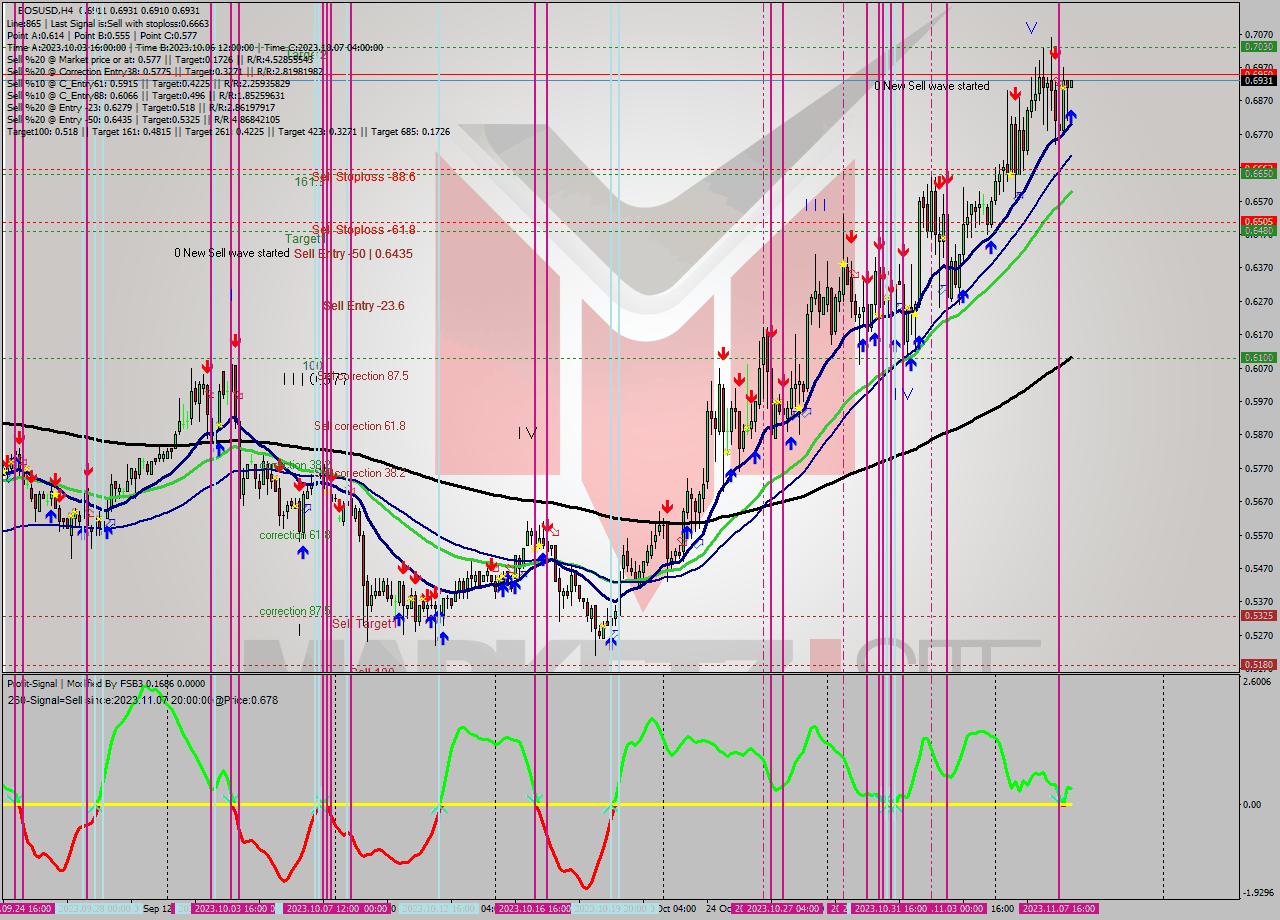Image resolution: width=1280 pixels, height=920 pixels.
Task: Select the blue wave IV label
Action: coord(903,394)
